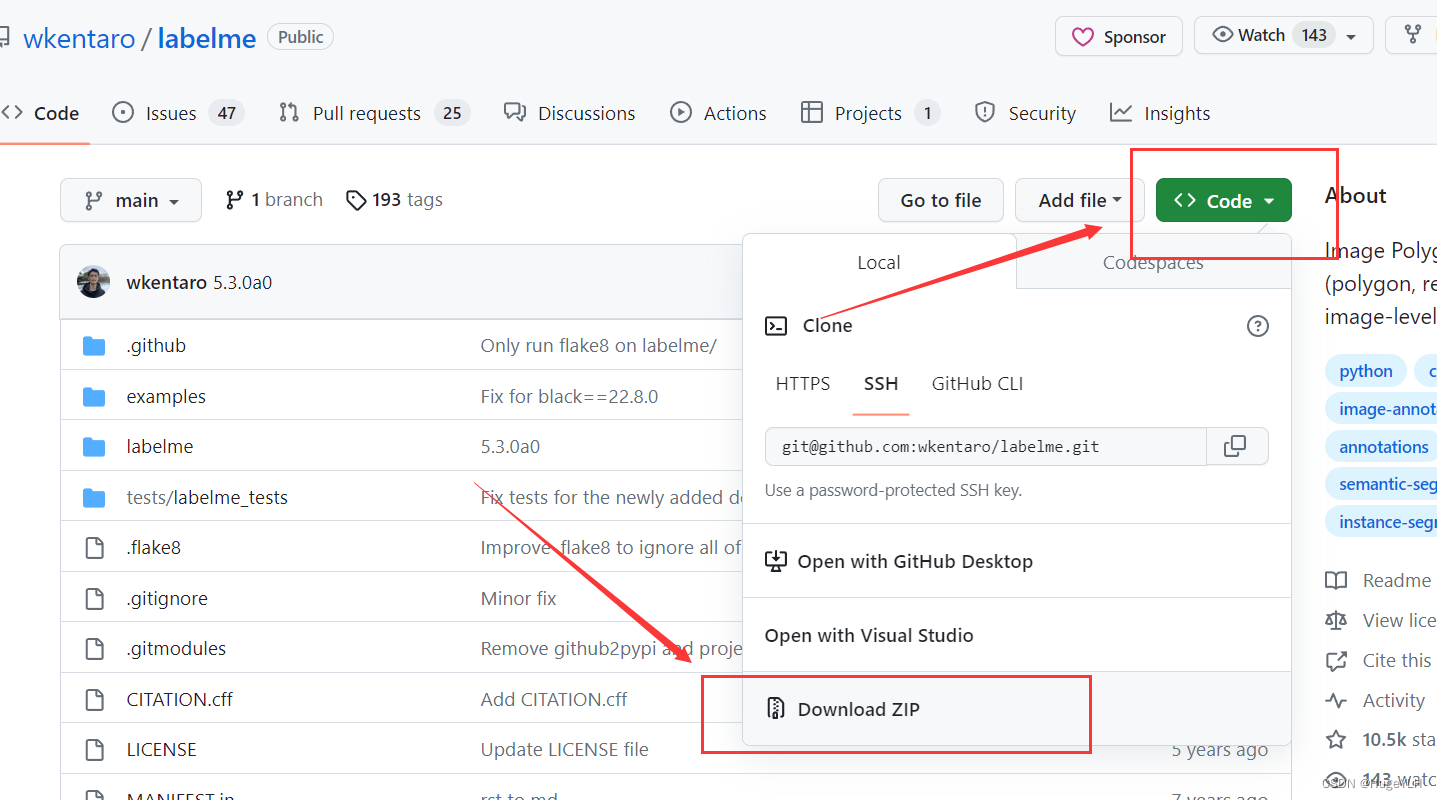Screen dimensions: 1437x800
Task: Select the GitHub CLI clone option
Action: [x=977, y=384]
